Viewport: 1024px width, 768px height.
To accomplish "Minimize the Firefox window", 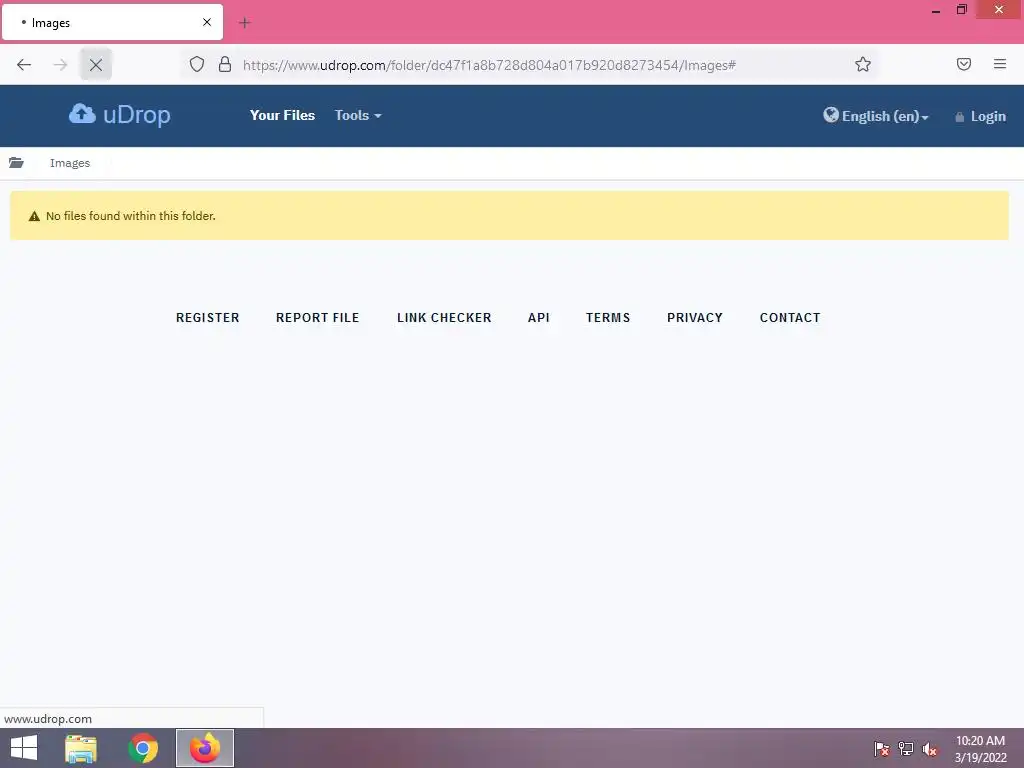I will tap(936, 10).
